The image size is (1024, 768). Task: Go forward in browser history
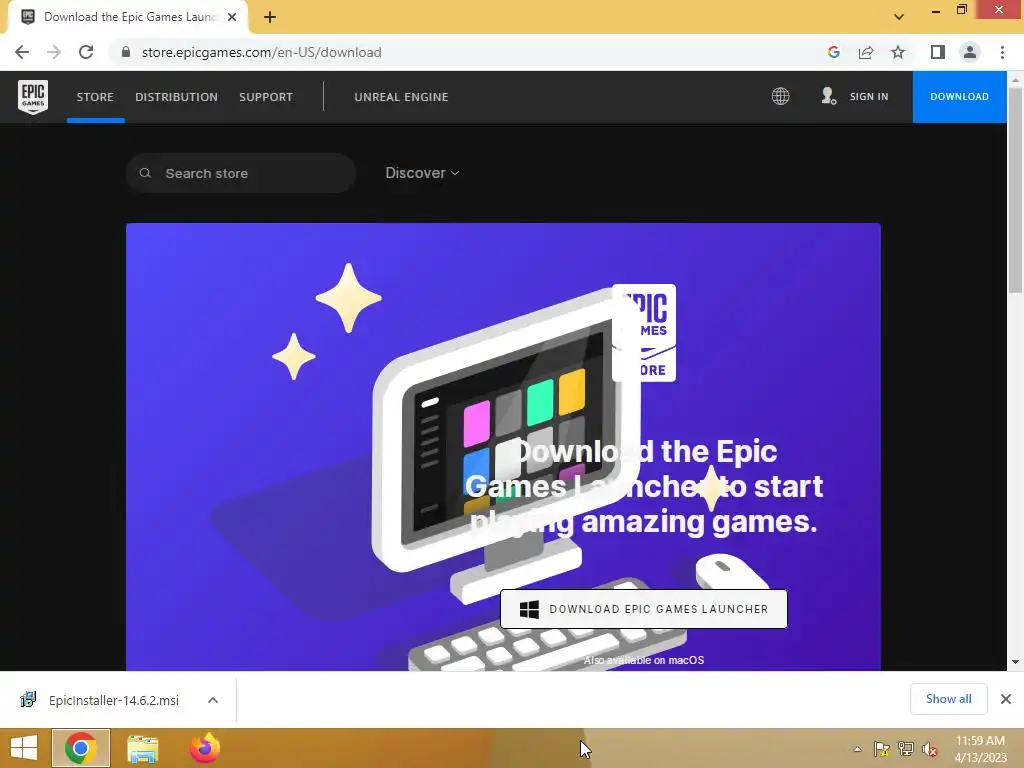(54, 52)
